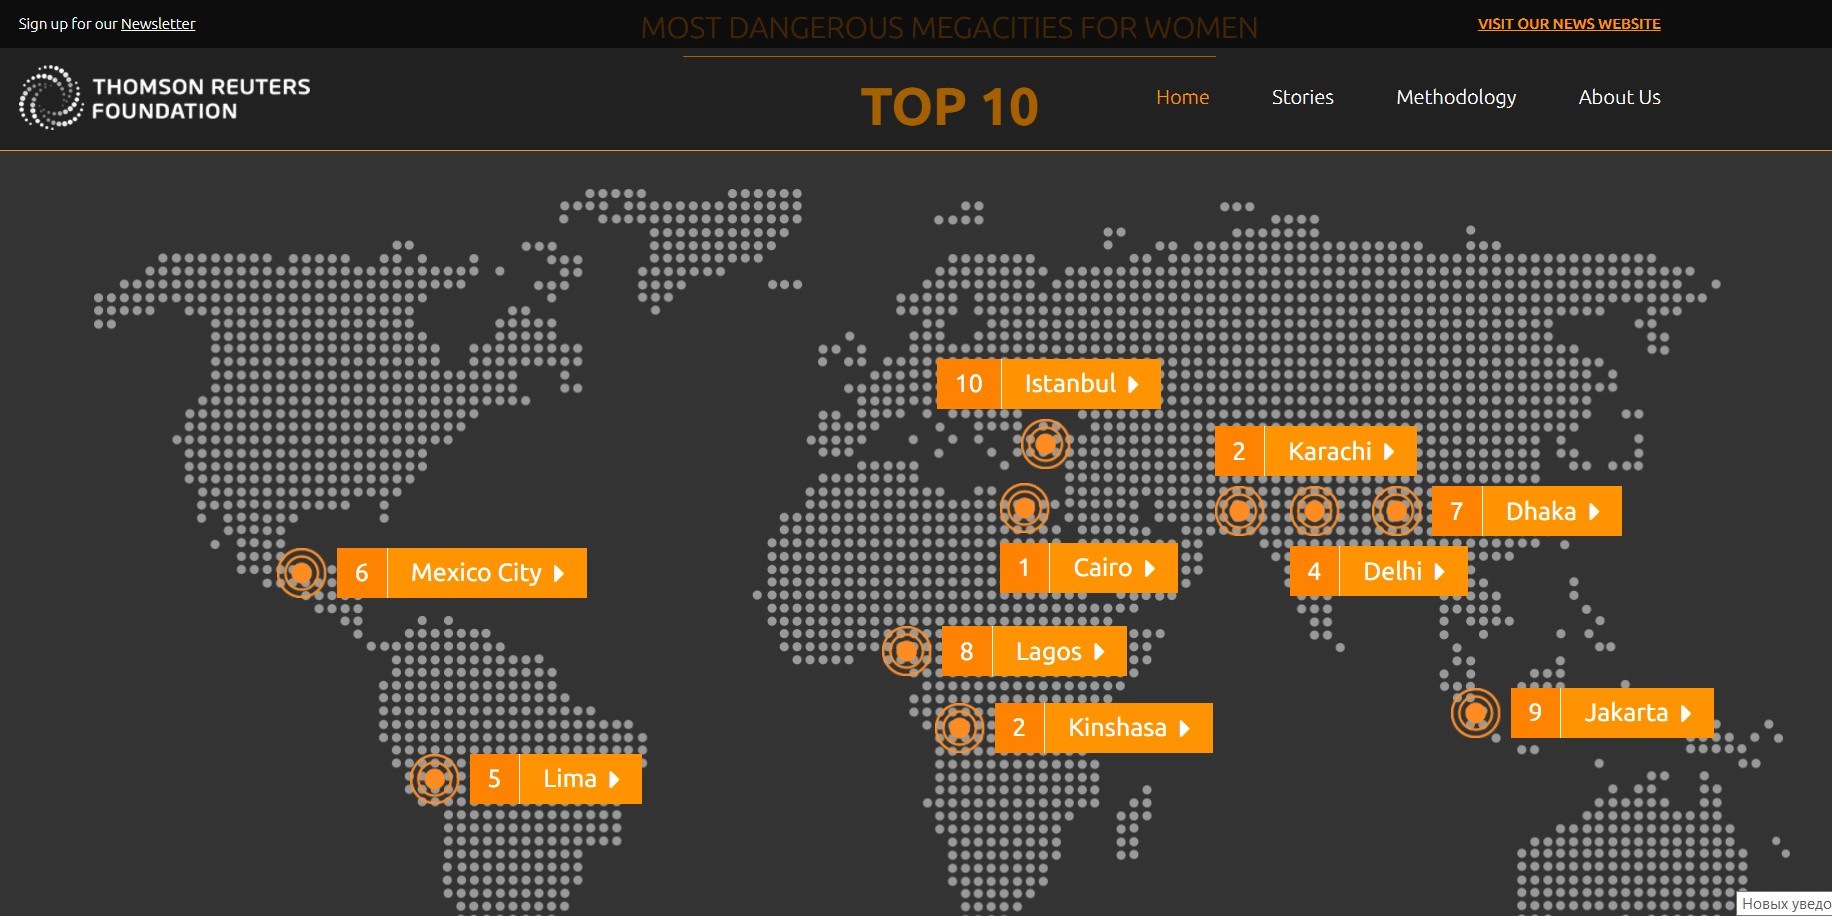Click the arrow beside Jakarta
Image resolution: width=1832 pixels, height=916 pixels.
click(1686, 714)
